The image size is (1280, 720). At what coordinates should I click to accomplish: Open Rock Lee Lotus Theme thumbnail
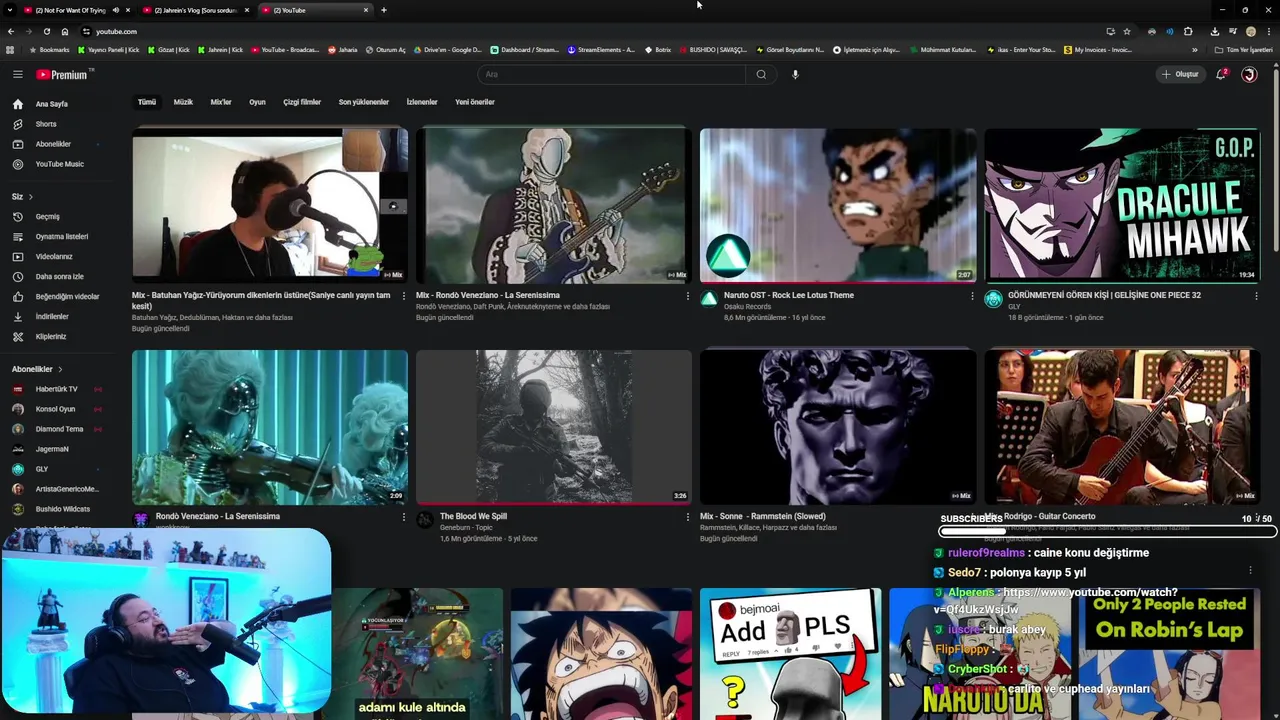pyautogui.click(x=838, y=205)
